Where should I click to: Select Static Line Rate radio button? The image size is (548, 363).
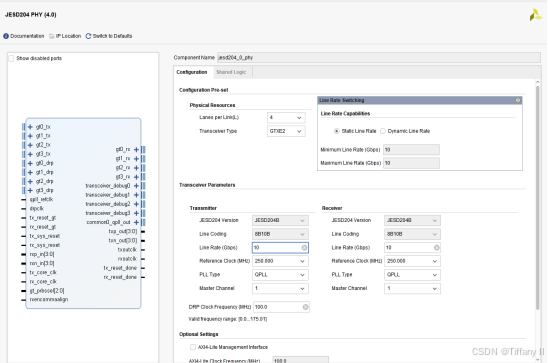point(337,131)
